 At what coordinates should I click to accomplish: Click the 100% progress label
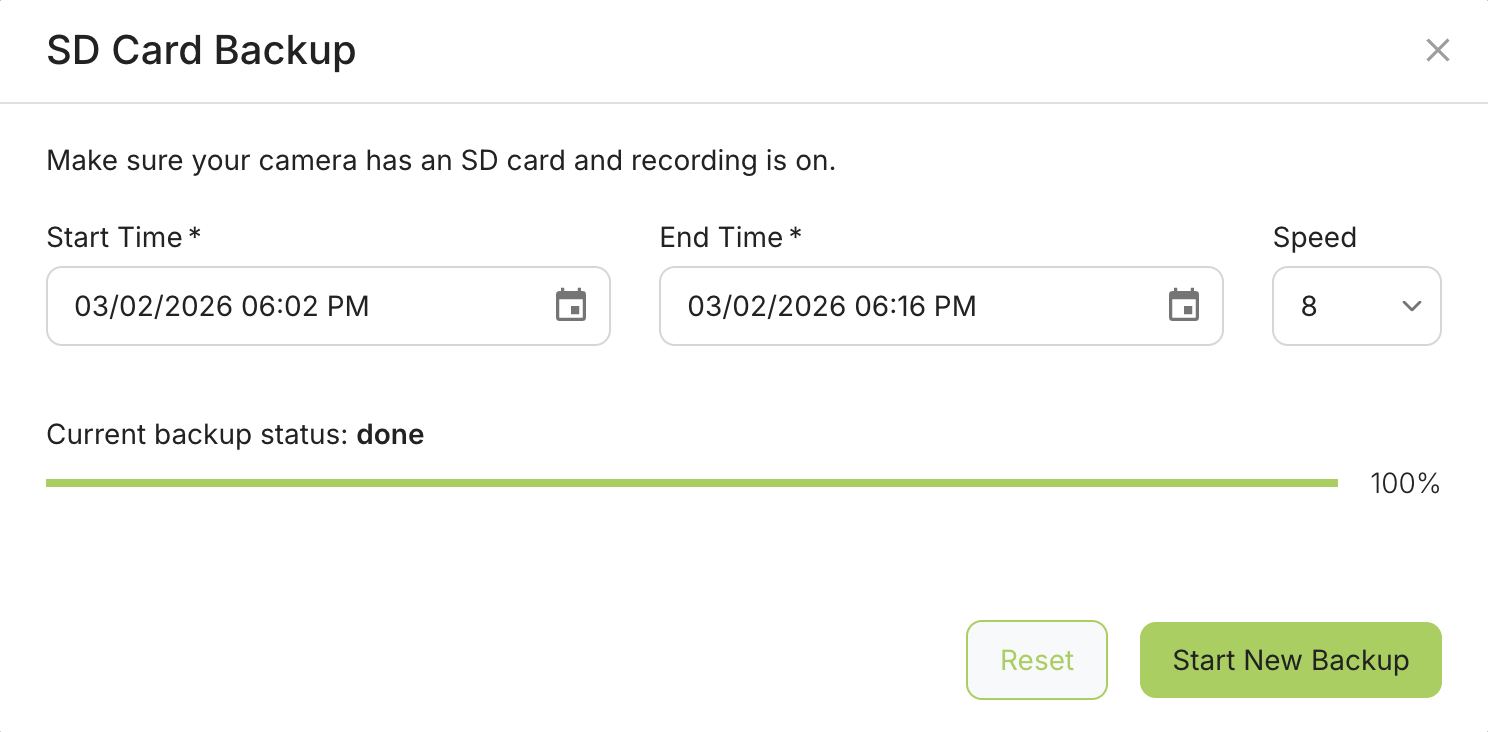[x=1404, y=484]
